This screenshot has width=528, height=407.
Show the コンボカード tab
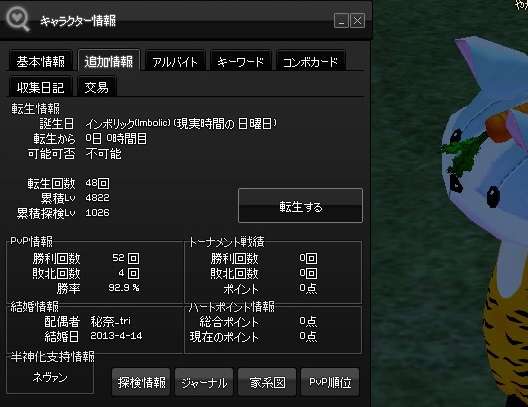point(310,61)
